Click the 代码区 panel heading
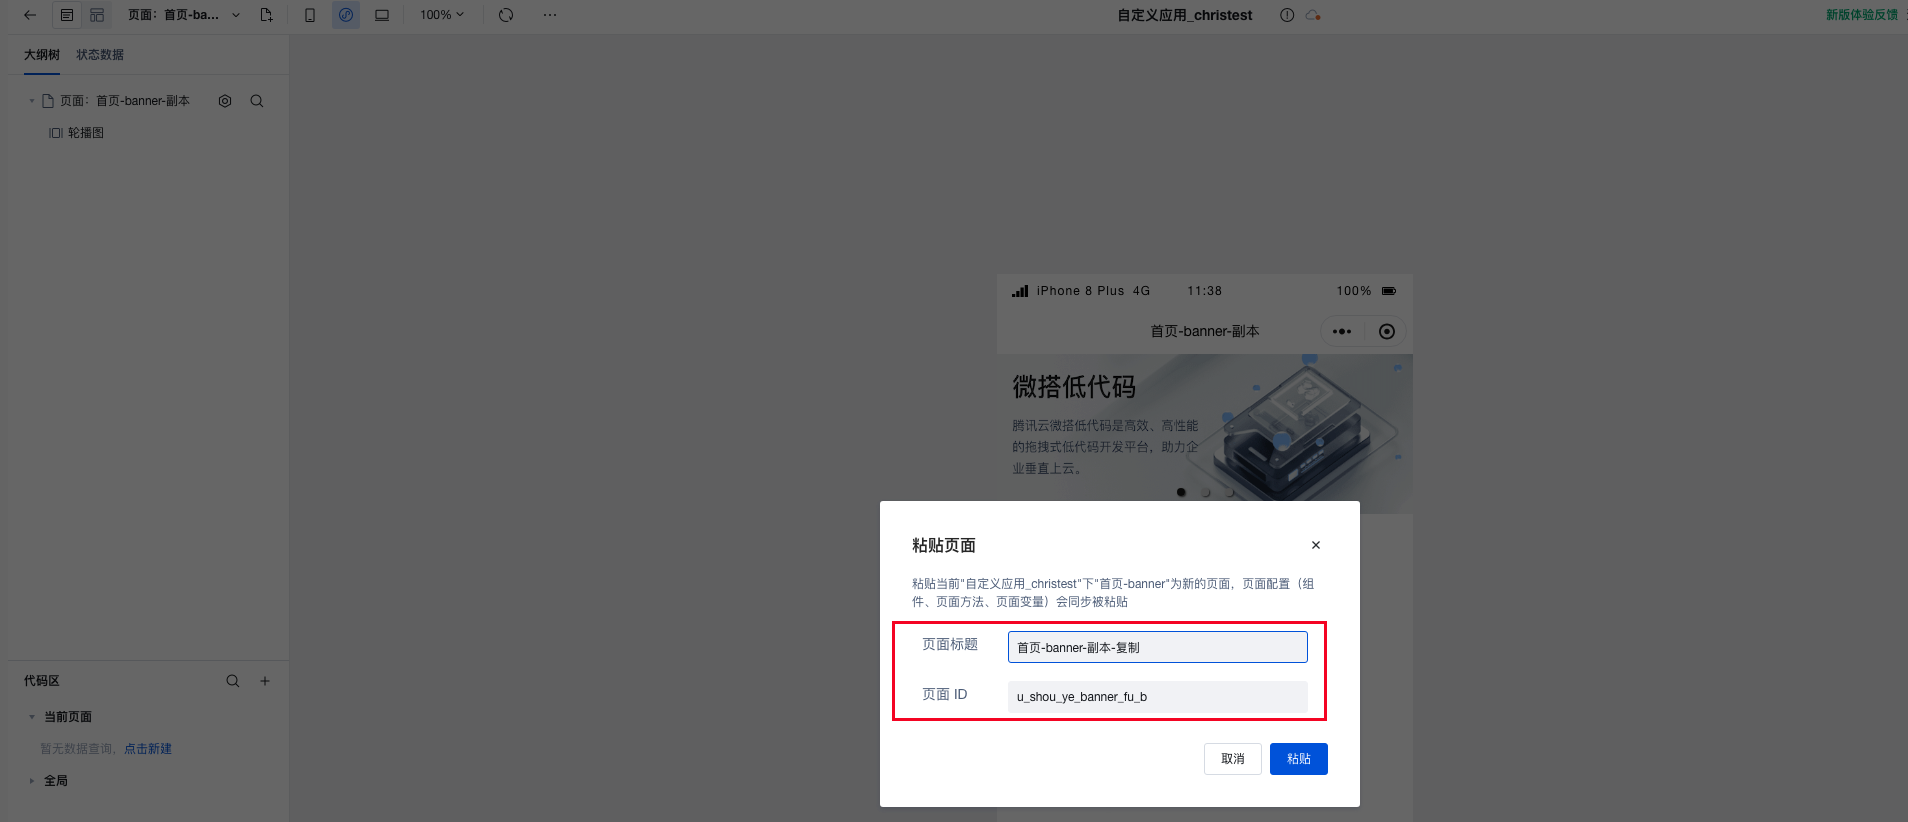Screen dimensions: 1908x822 click(42, 681)
